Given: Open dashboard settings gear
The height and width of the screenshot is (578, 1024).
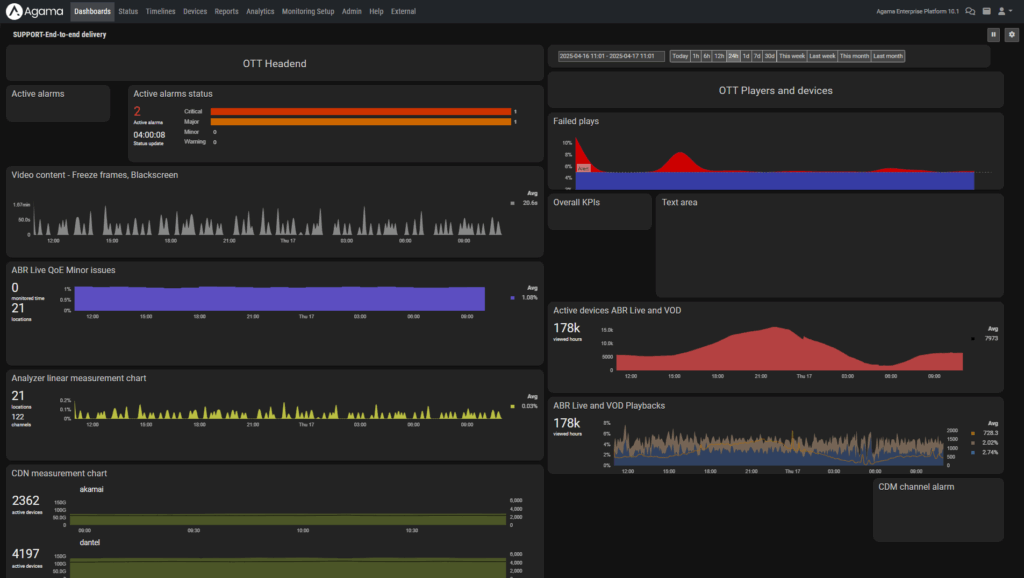Looking at the screenshot, I should 1011,34.
